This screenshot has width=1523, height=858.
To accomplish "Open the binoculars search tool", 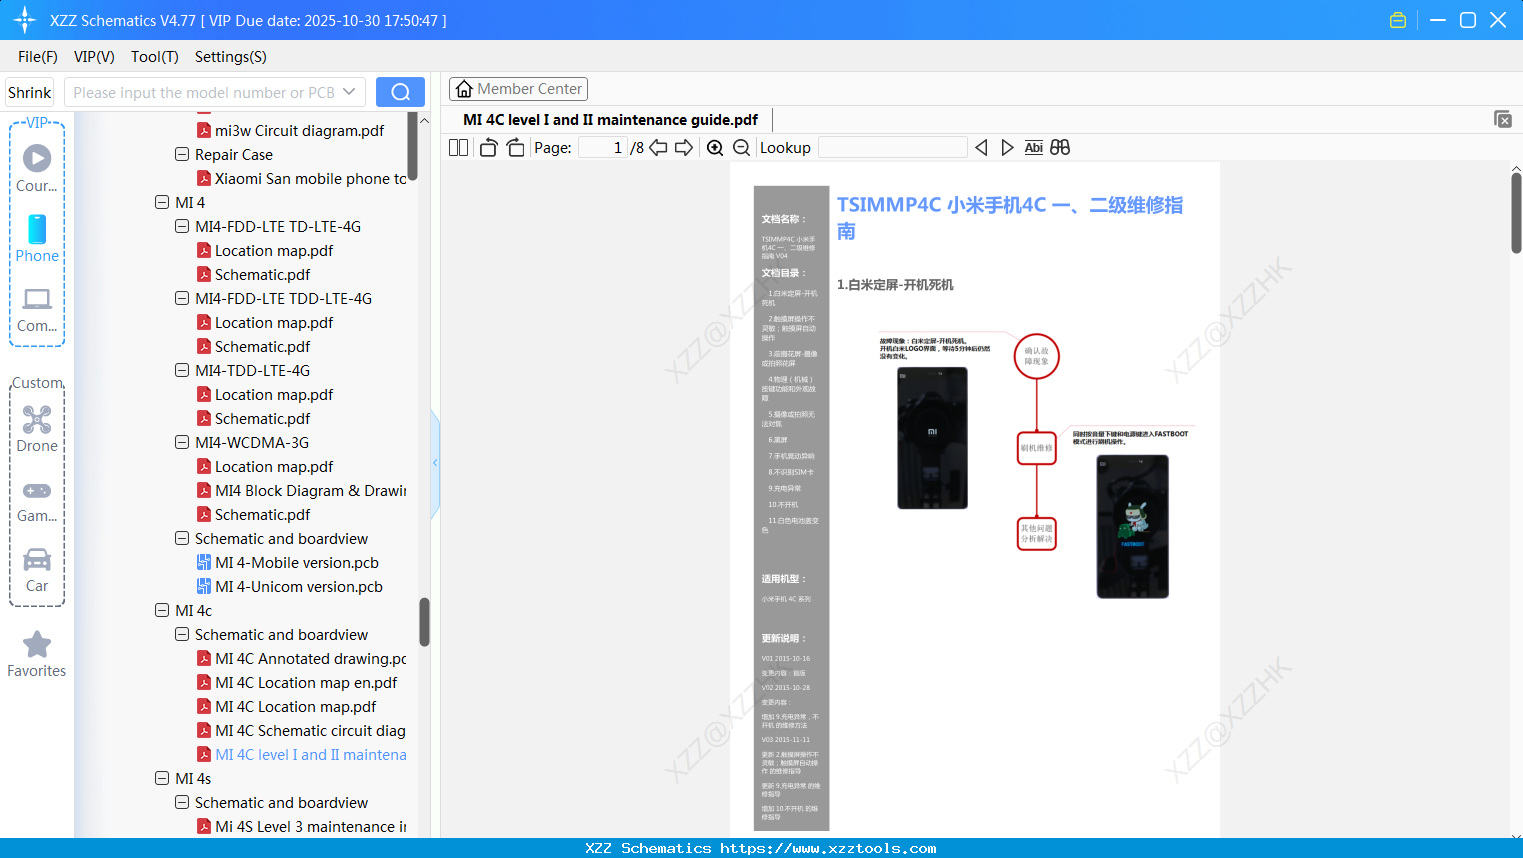I will tap(1060, 146).
